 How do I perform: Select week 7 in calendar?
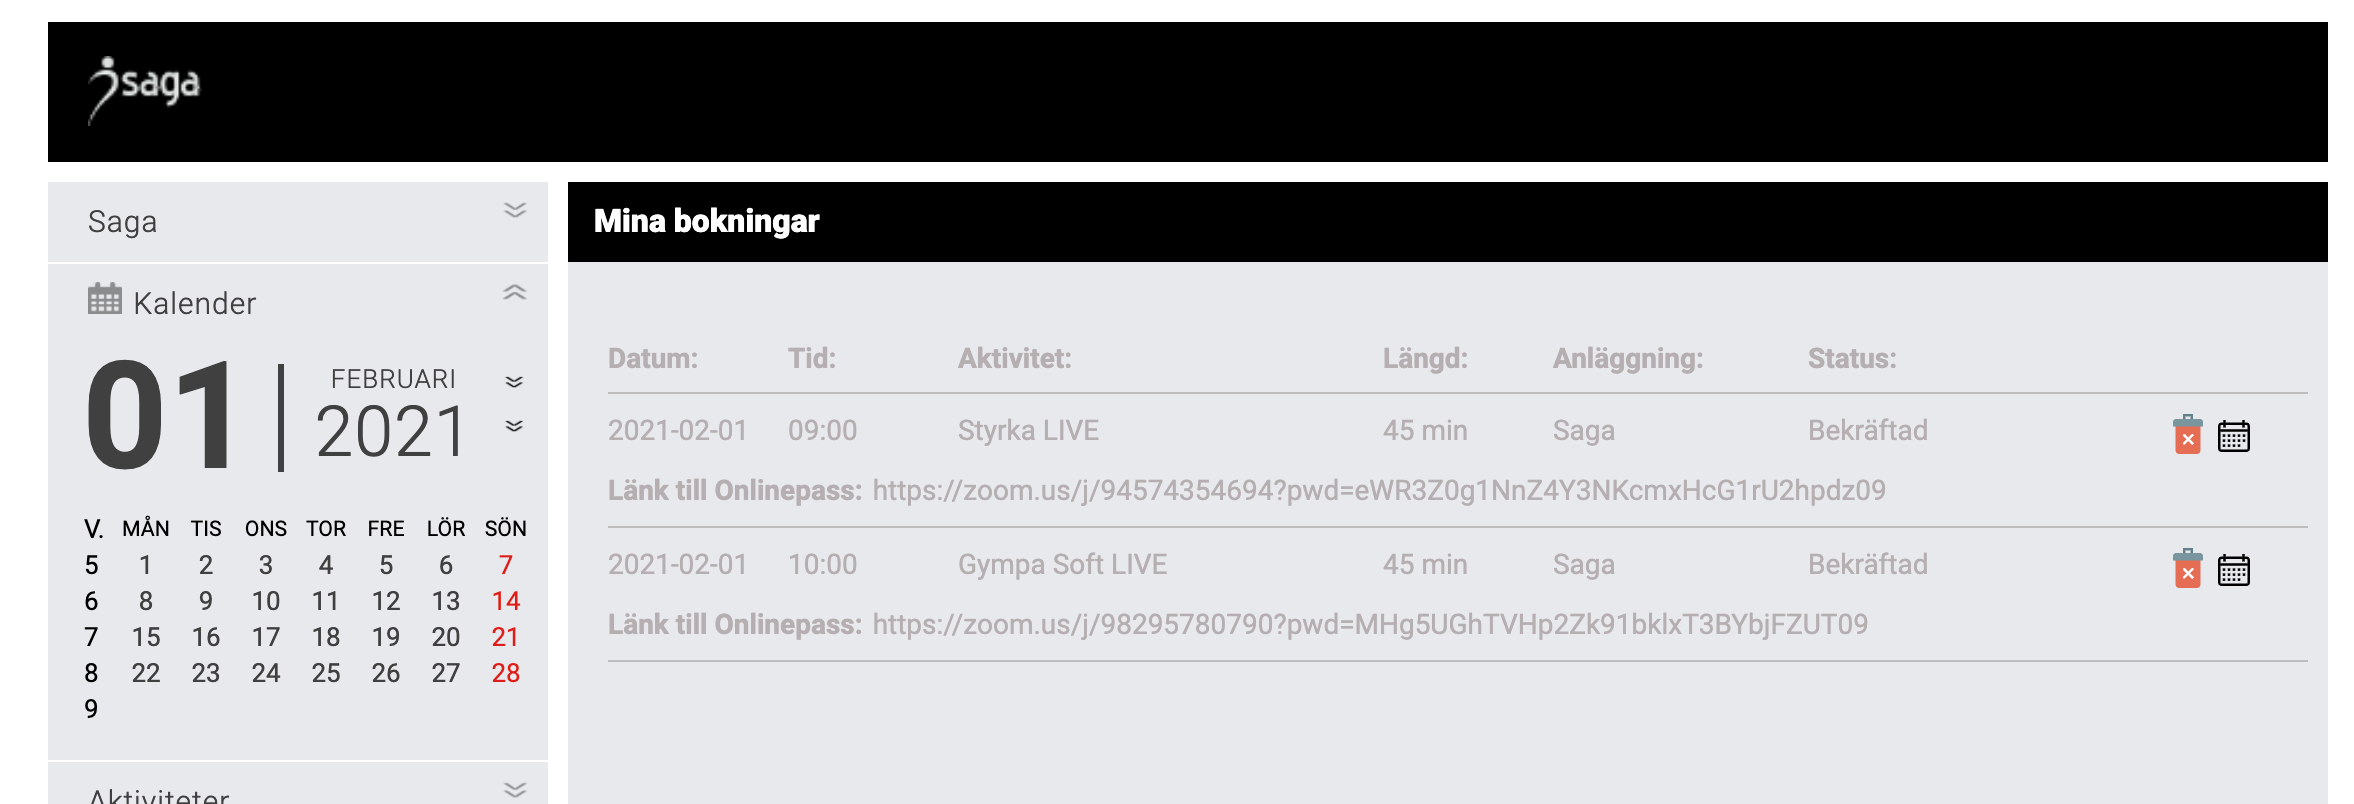coord(91,637)
